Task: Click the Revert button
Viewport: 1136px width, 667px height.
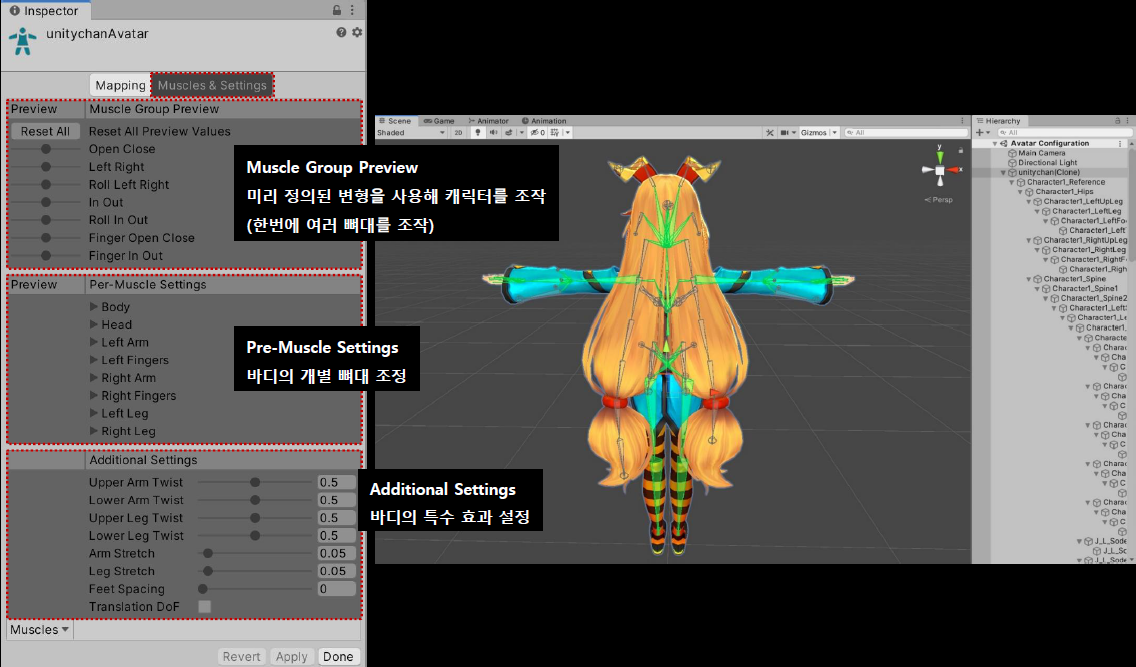Action: point(241,656)
